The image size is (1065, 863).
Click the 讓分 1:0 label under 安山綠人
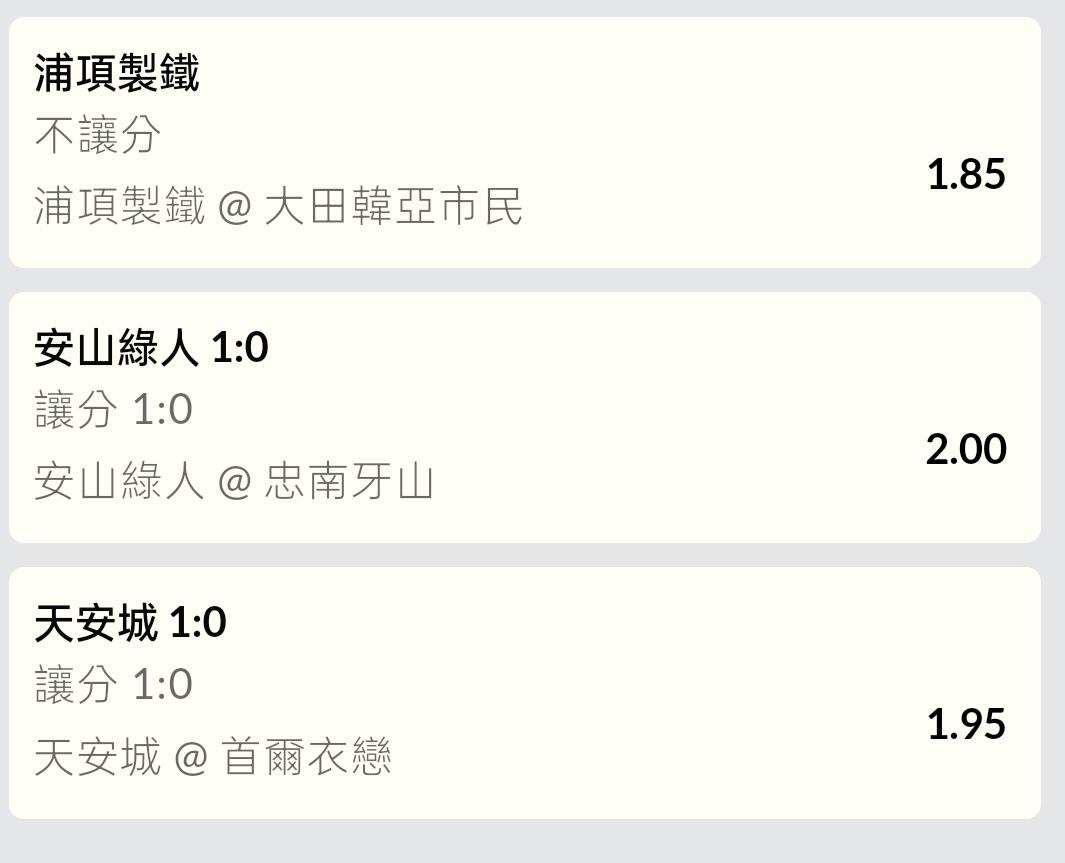pos(114,410)
